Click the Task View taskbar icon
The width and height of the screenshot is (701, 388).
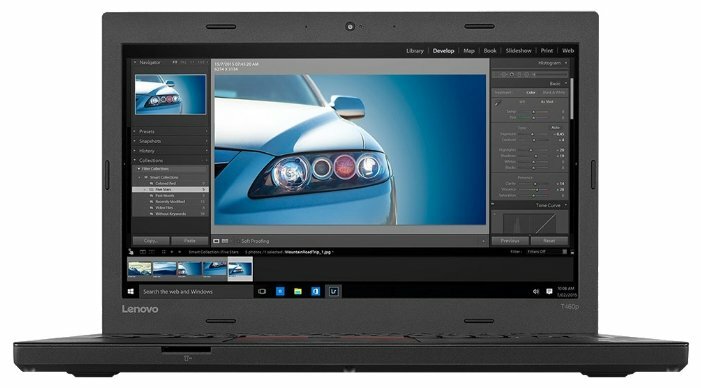(262, 291)
